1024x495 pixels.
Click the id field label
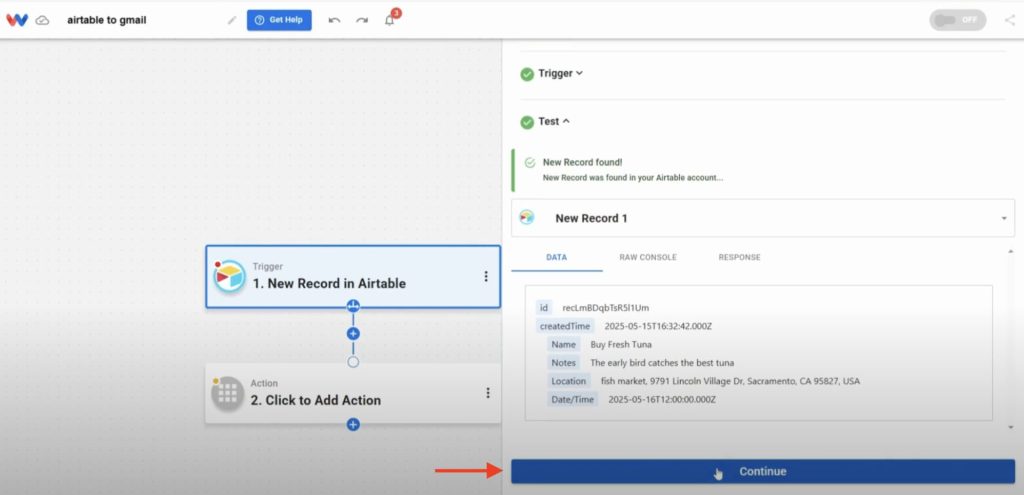tap(544, 308)
